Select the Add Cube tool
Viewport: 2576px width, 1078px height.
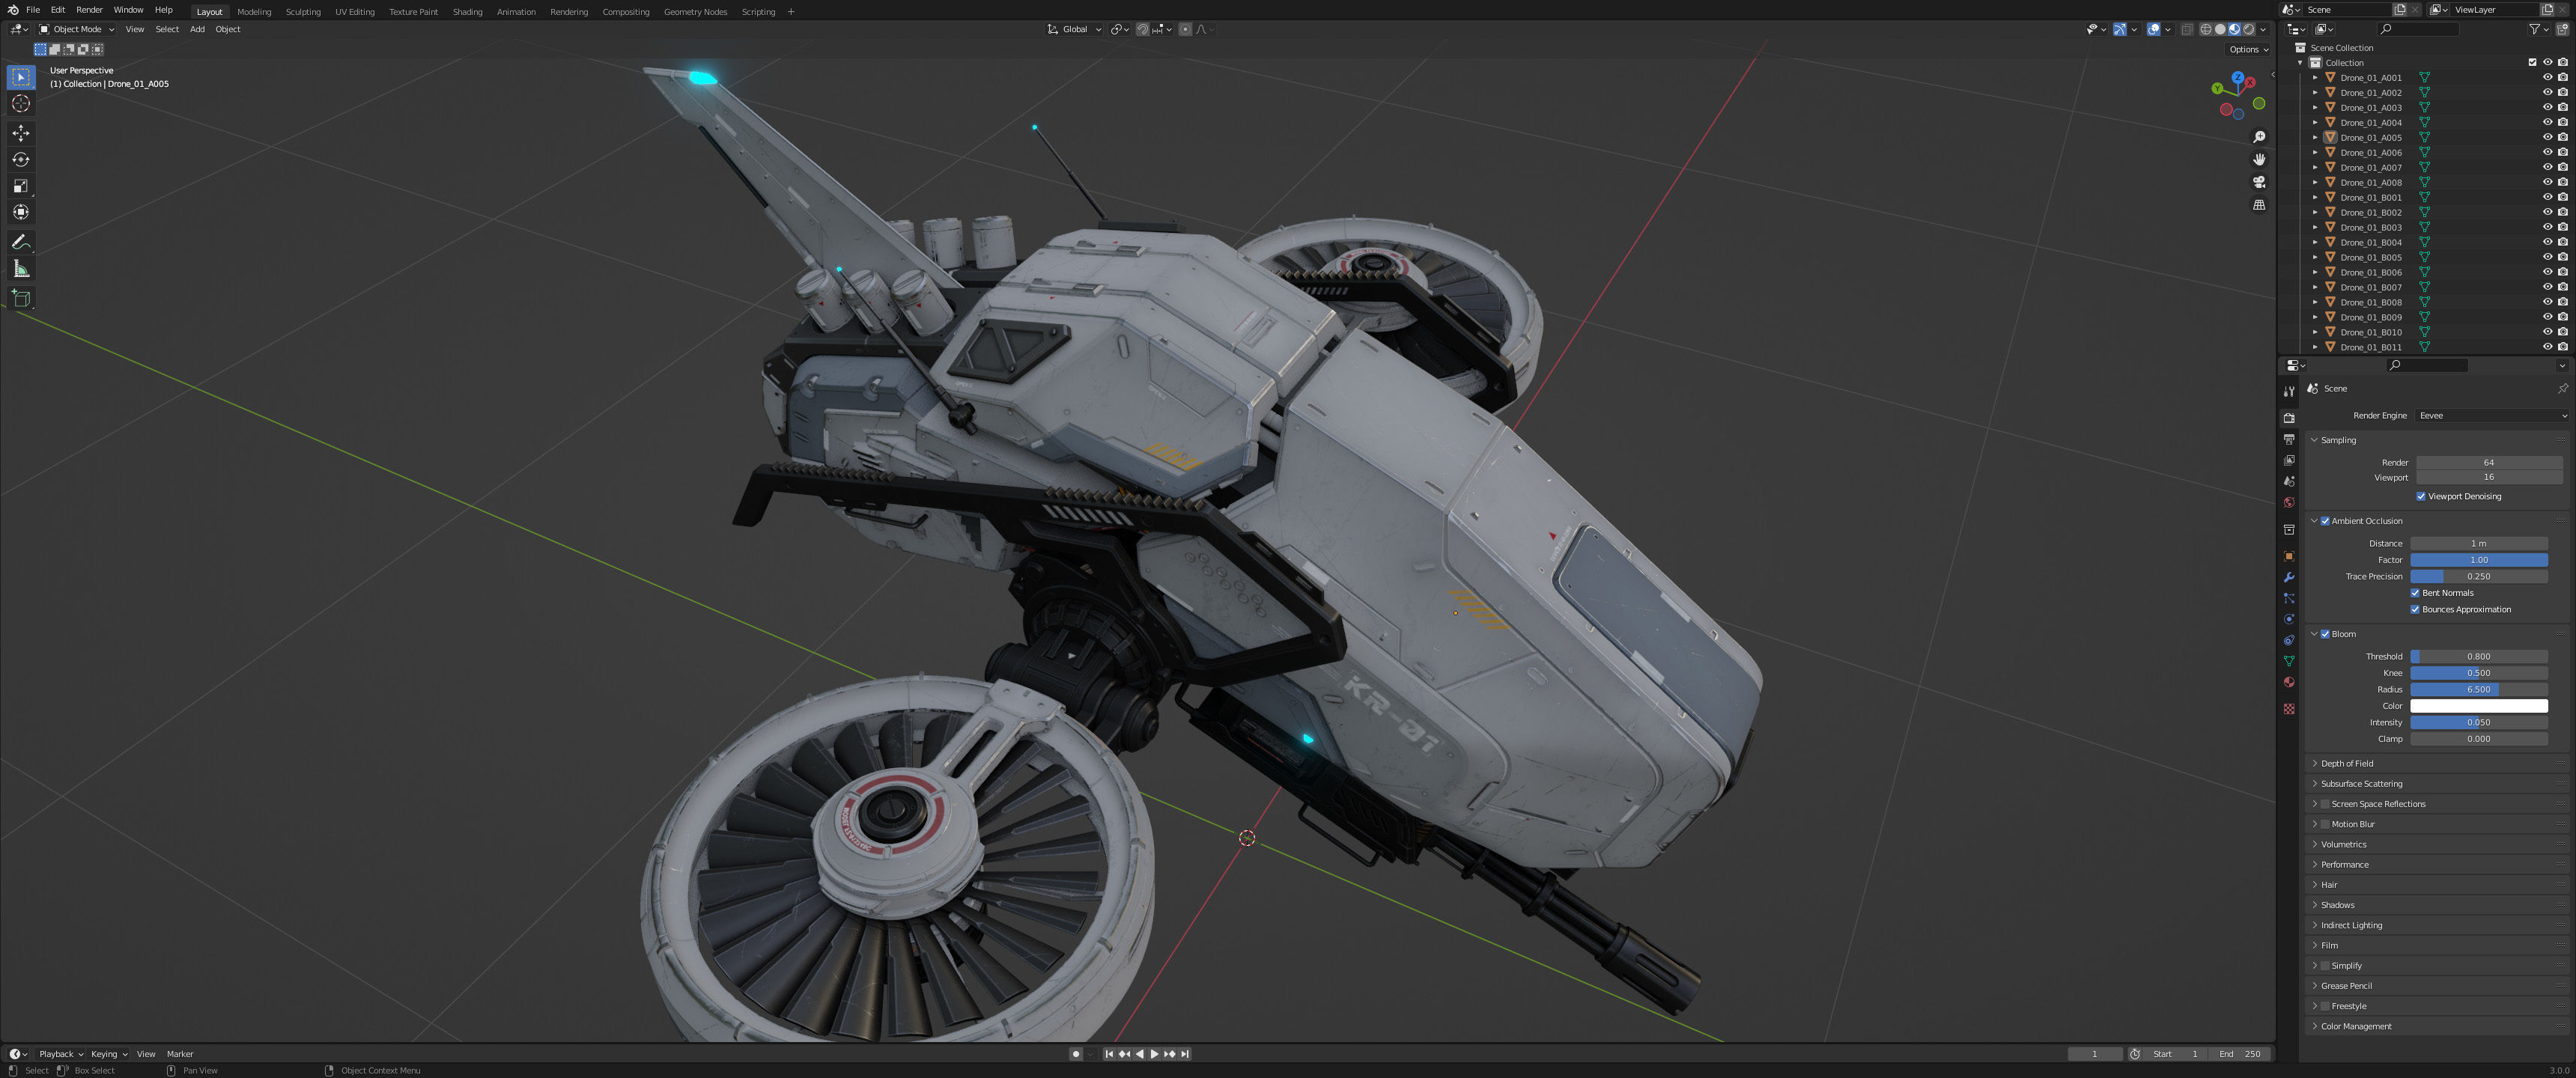[21, 298]
